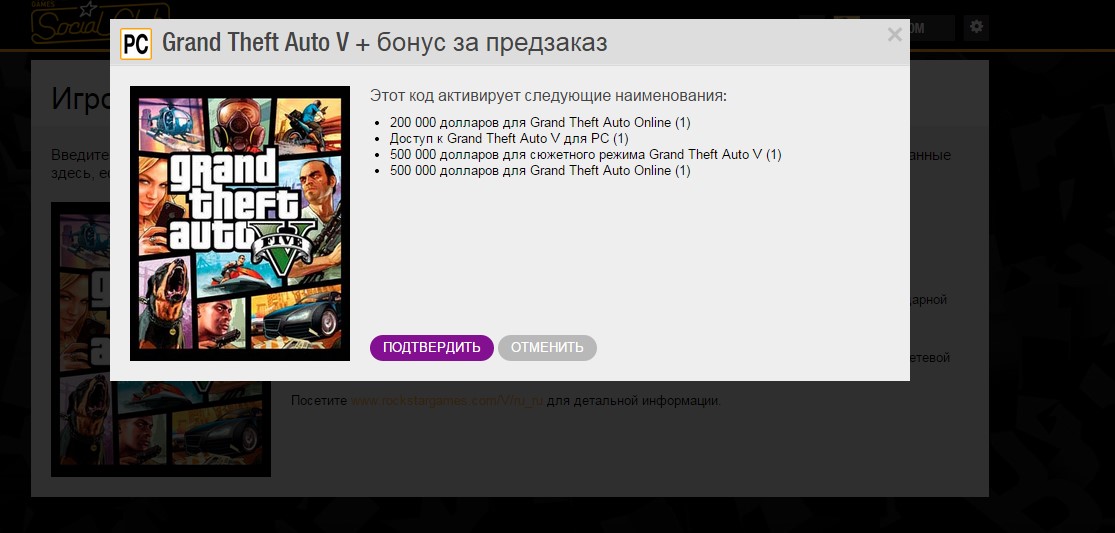Click the PC platform icon in dialog header
The image size is (1115, 533).
point(136,44)
